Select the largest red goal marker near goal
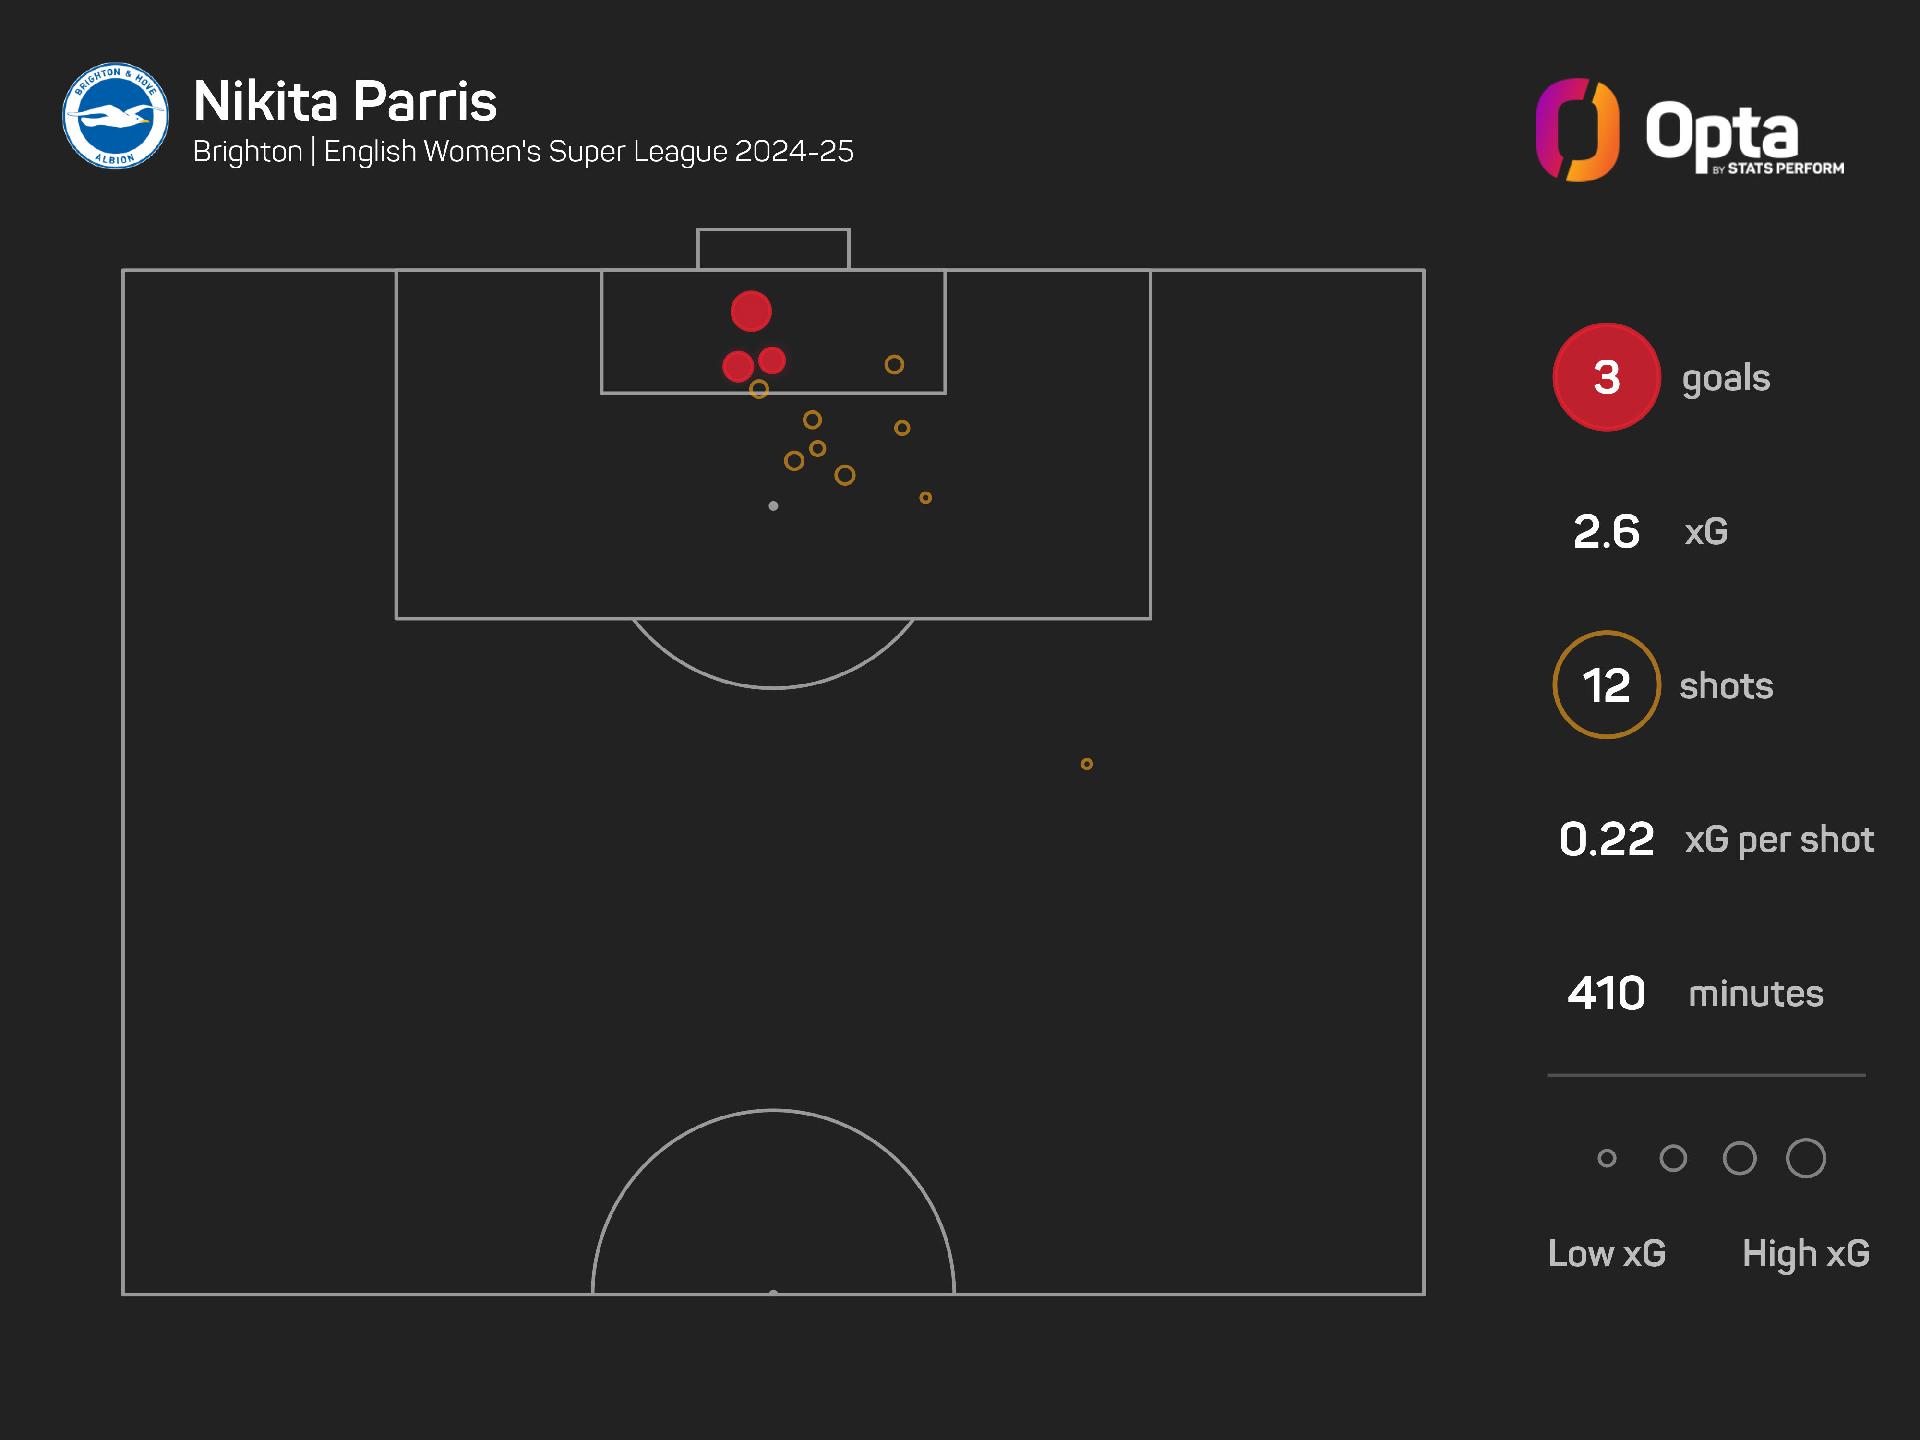1920x1440 pixels. tap(751, 311)
